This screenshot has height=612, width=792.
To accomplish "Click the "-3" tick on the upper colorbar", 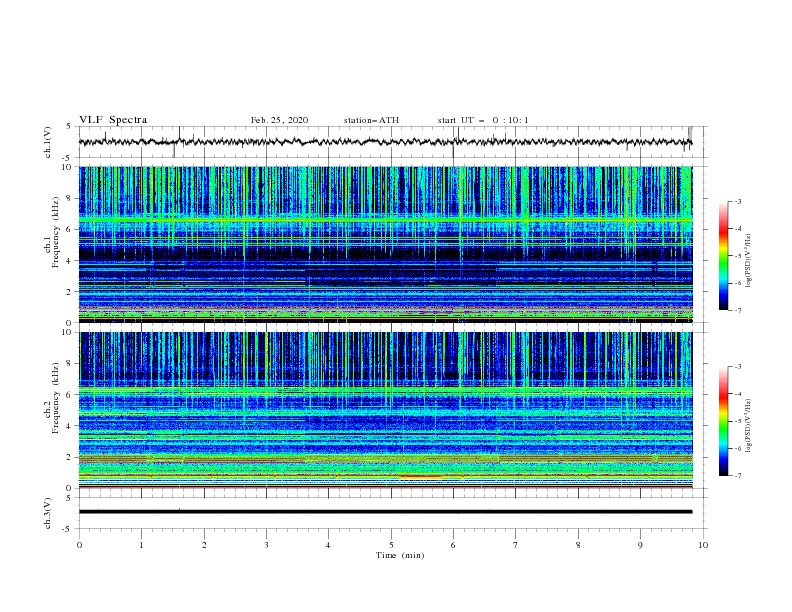I will point(737,201).
